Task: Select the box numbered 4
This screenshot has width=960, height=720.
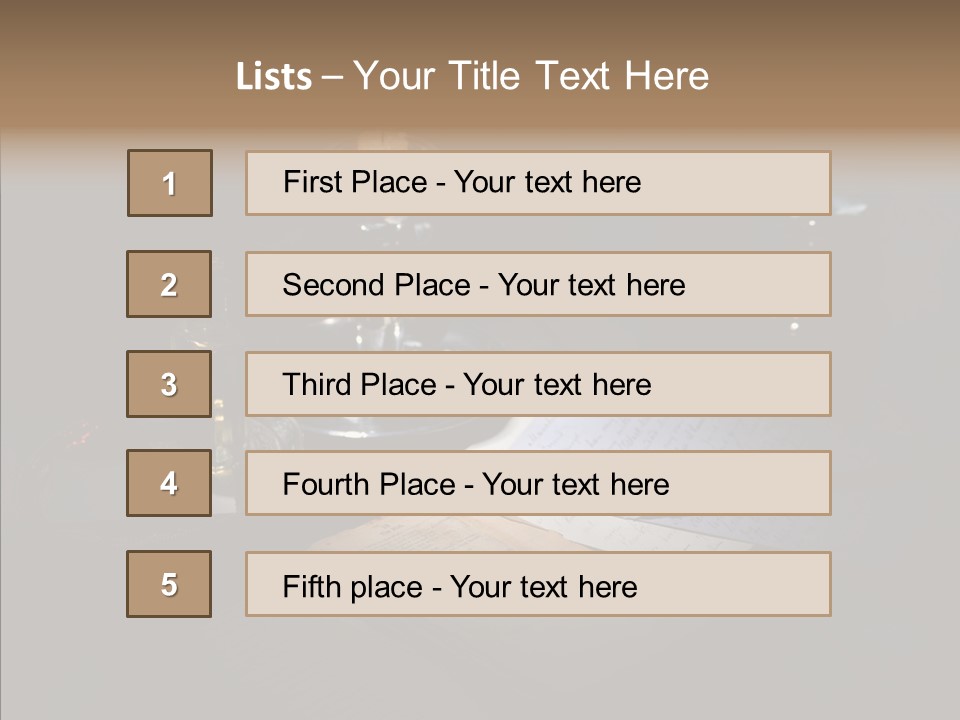Action: coord(169,483)
